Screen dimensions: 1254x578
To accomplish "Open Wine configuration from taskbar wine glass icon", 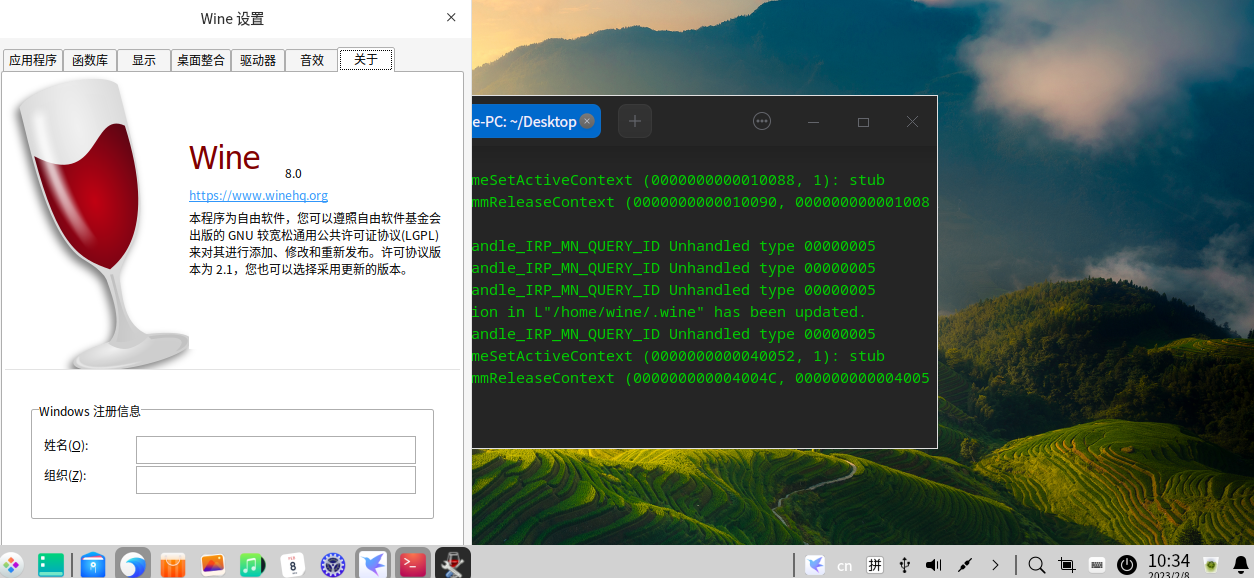I will [x=452, y=564].
